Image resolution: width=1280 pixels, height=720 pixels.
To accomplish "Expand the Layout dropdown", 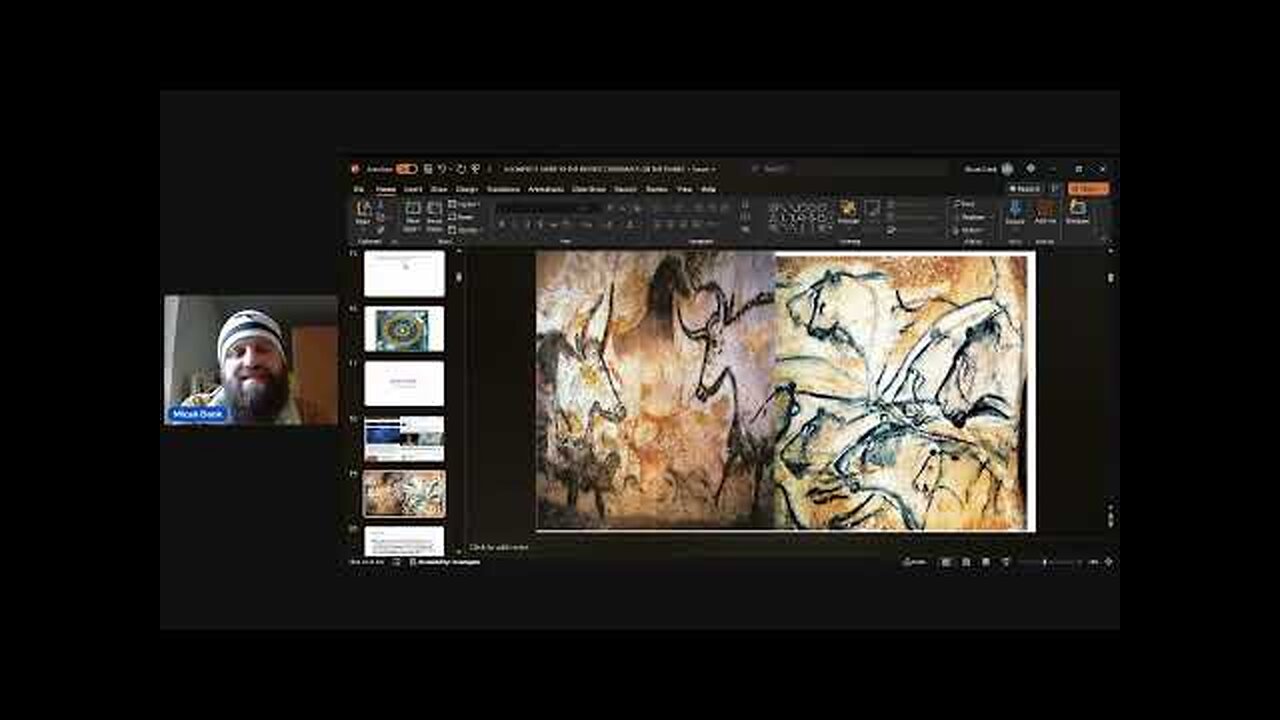I will click(464, 204).
